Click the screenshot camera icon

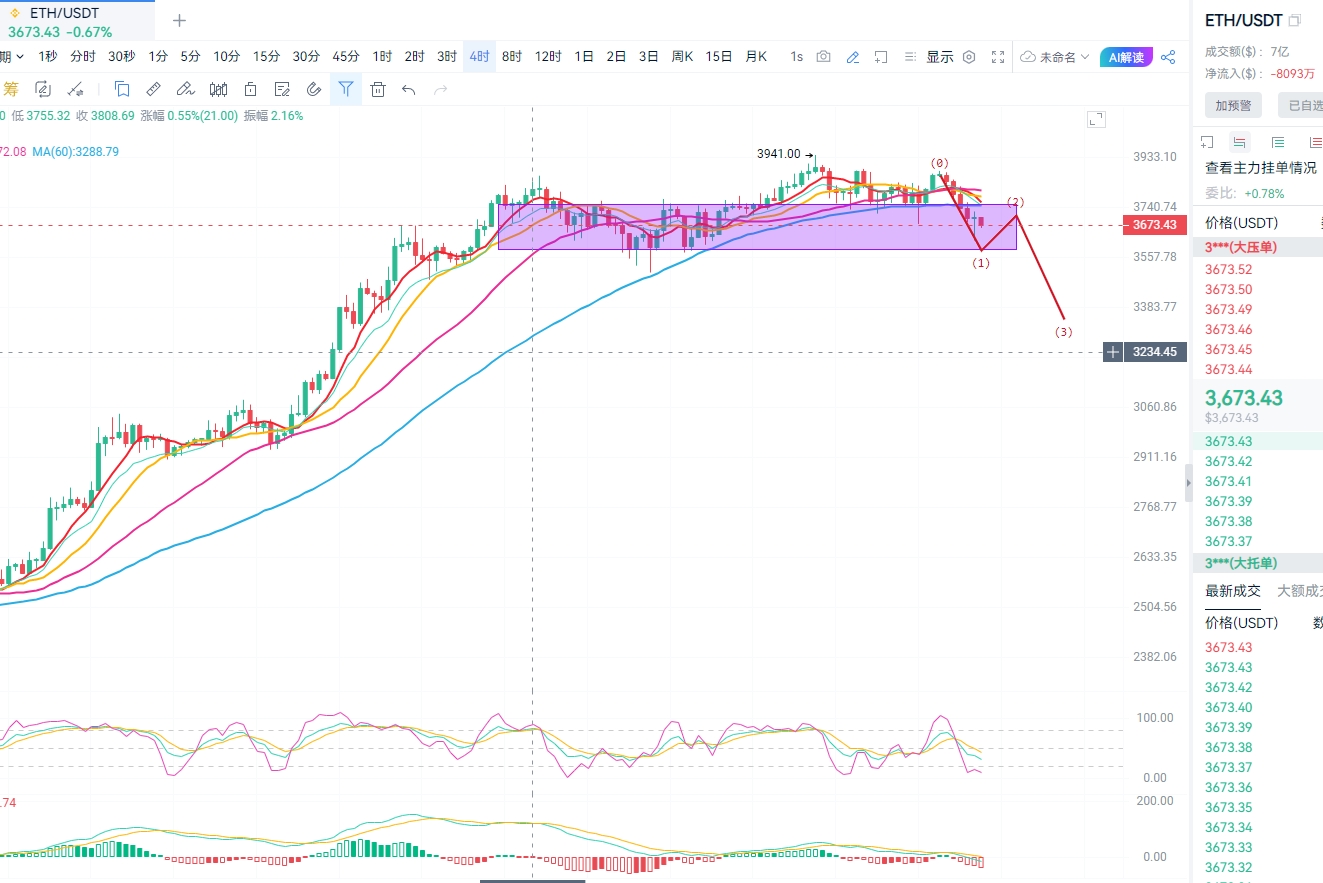[x=823, y=57]
